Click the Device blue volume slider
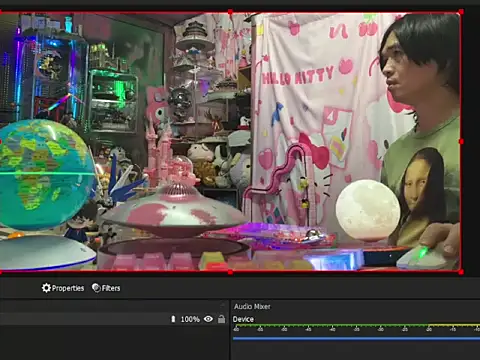 click(x=356, y=338)
